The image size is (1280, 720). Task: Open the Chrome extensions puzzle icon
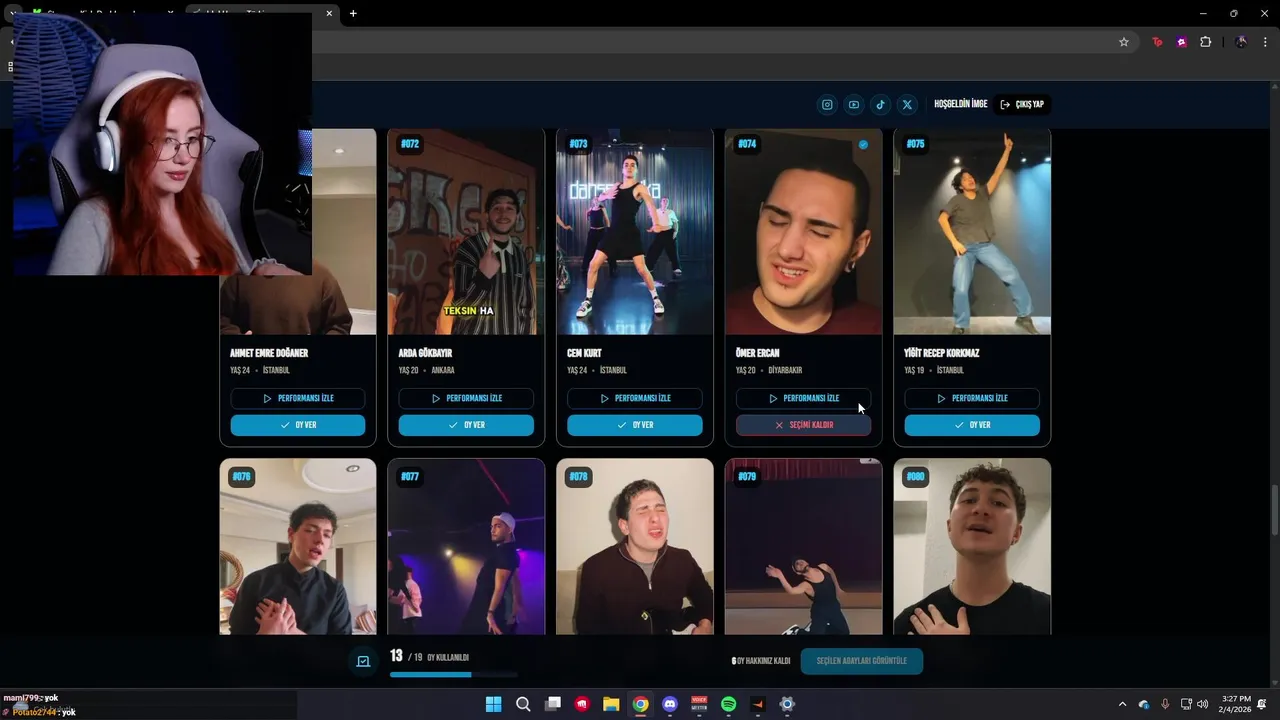1205,42
